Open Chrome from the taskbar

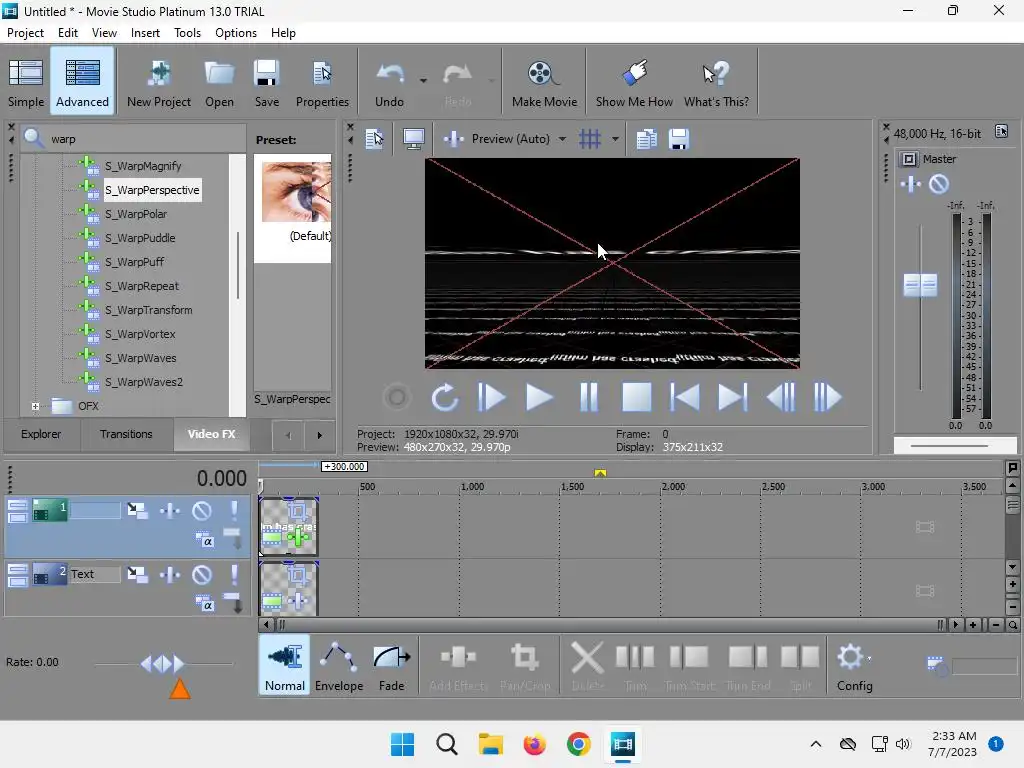click(578, 744)
